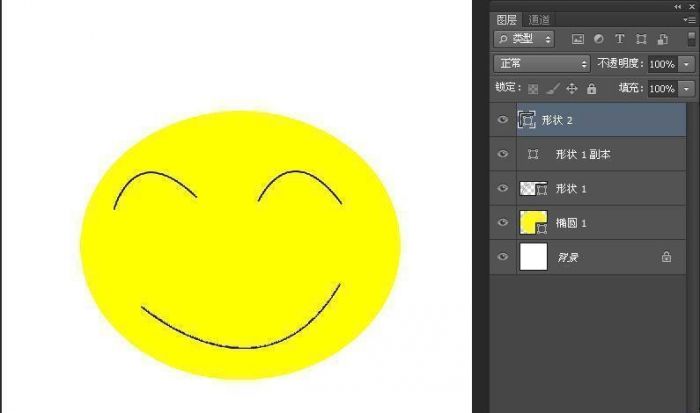Click the adjustment layer filter icon

click(598, 39)
